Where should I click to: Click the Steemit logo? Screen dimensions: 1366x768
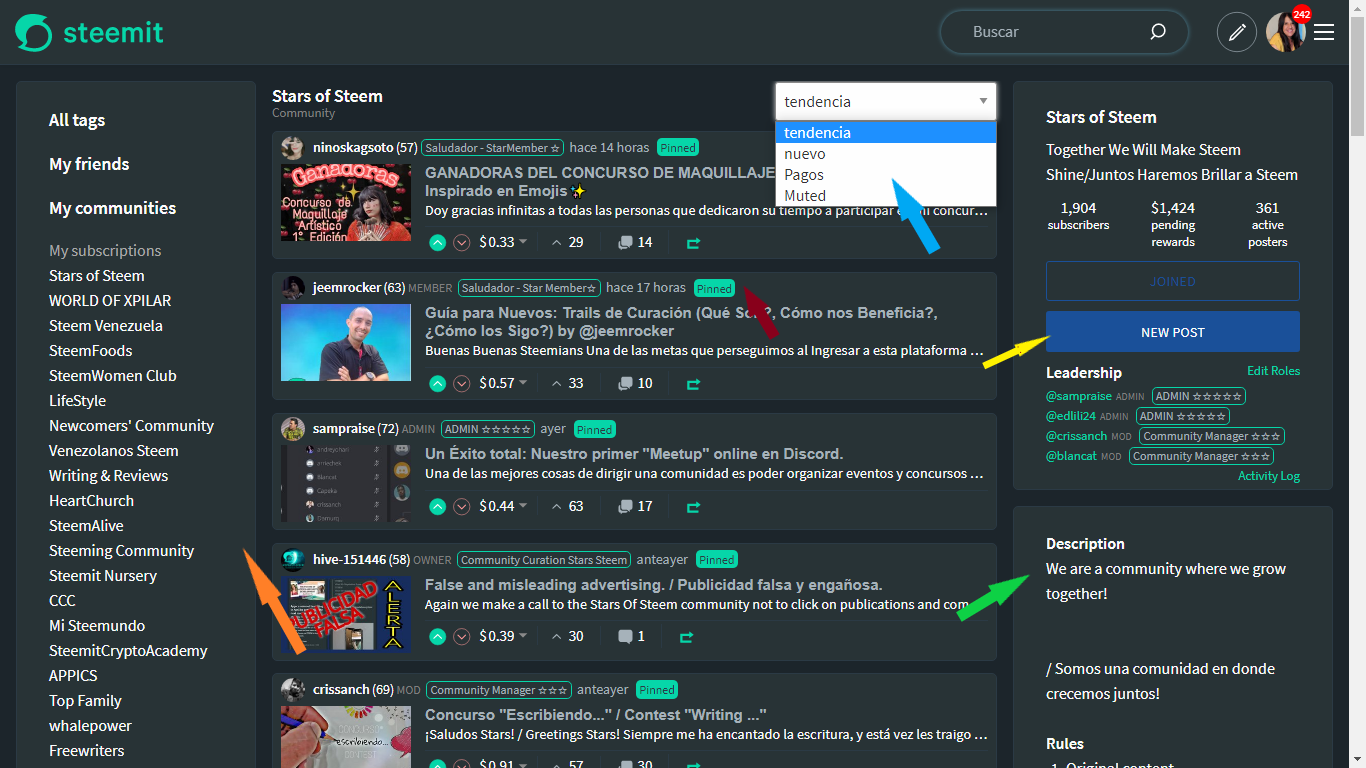point(89,32)
